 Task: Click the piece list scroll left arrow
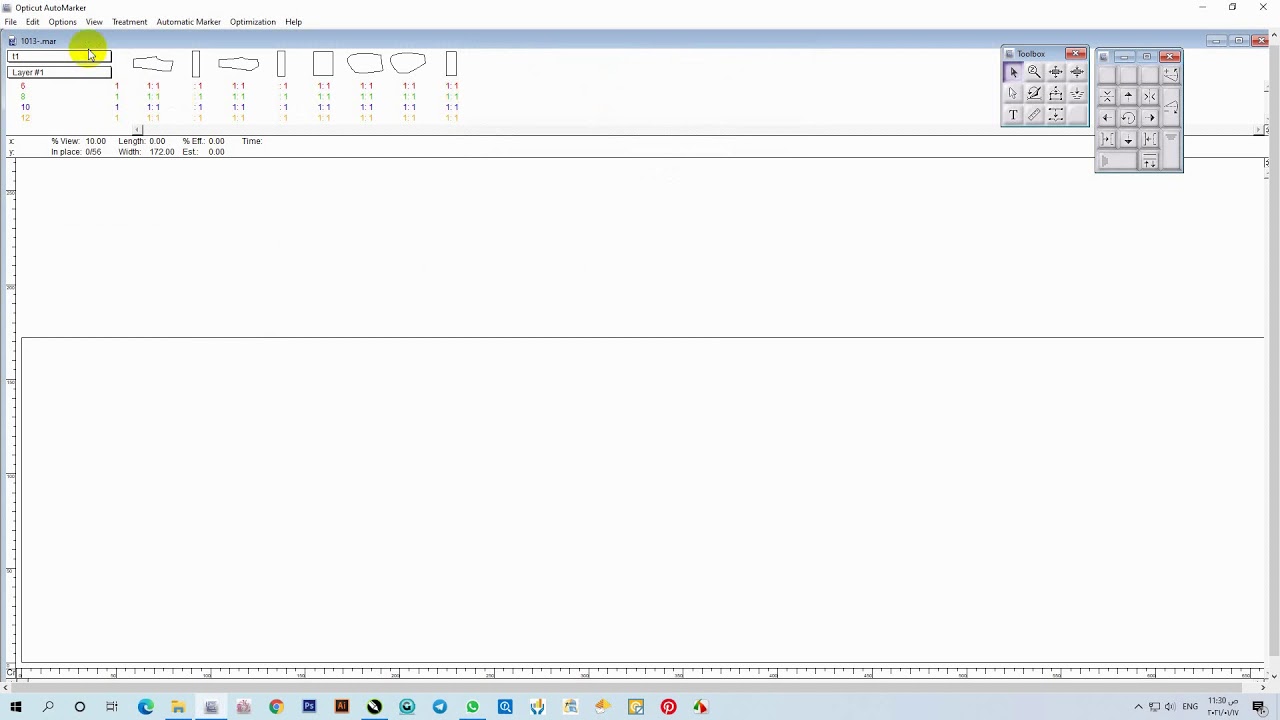pyautogui.click(x=138, y=130)
